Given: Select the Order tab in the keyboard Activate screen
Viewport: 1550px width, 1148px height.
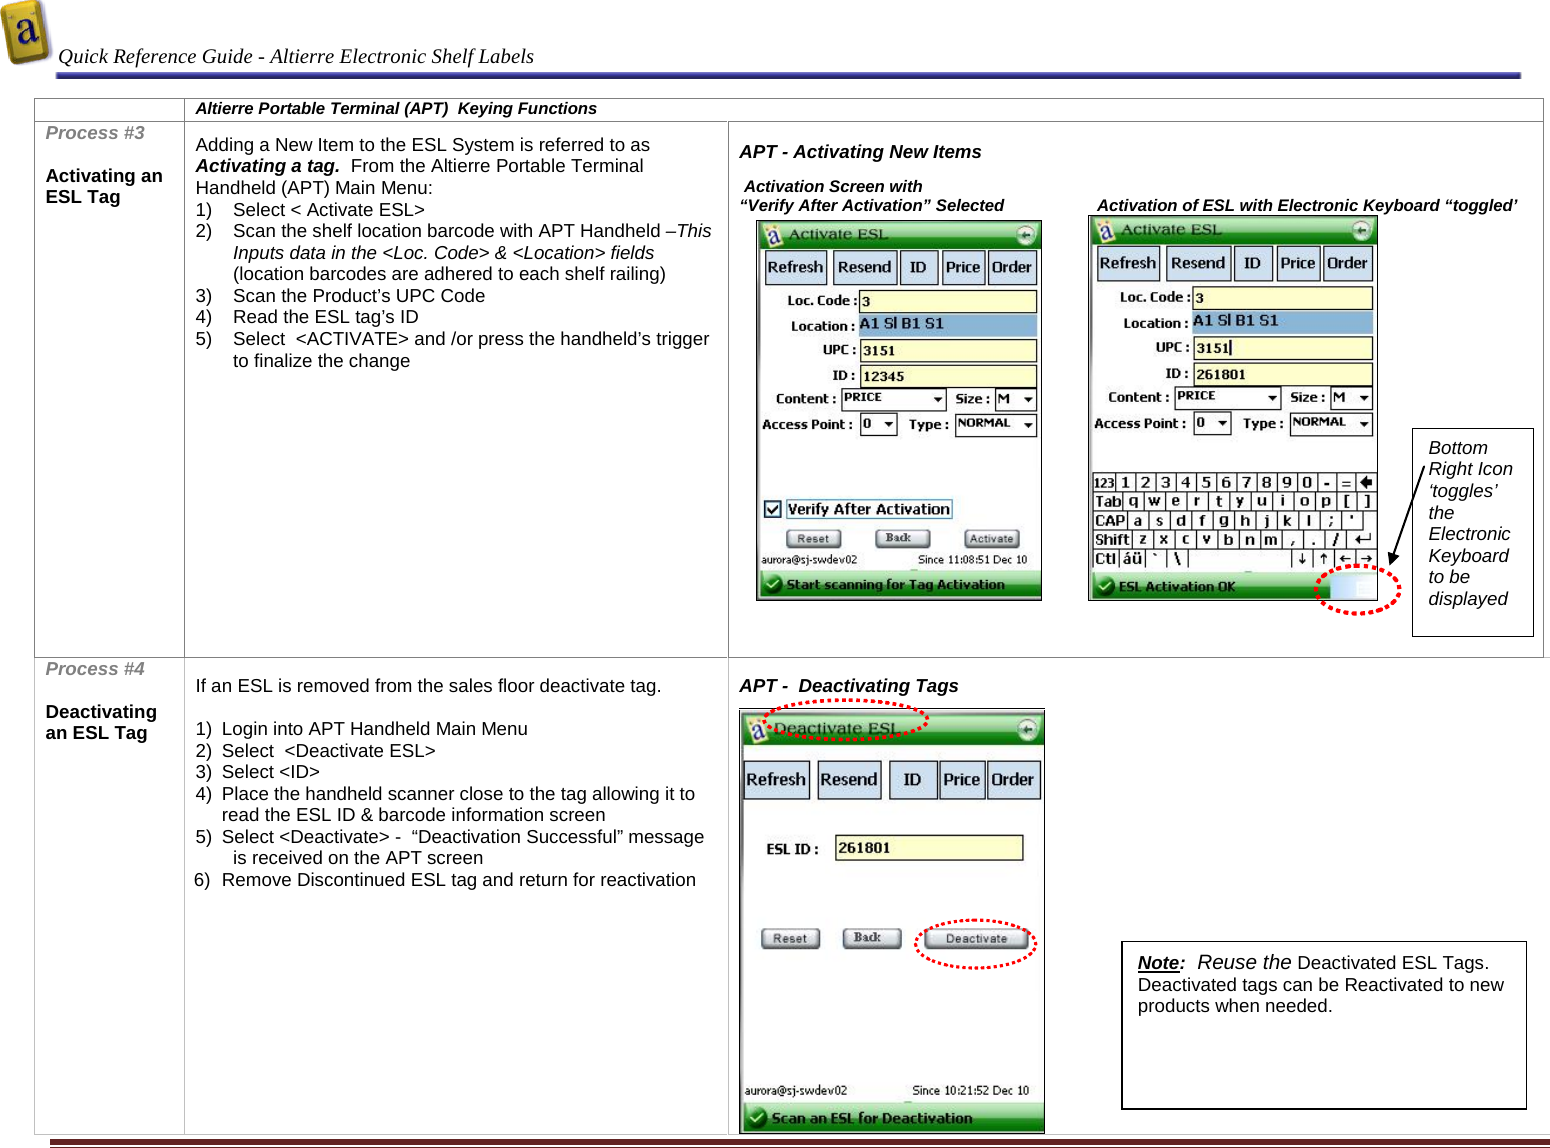Looking at the screenshot, I should pyautogui.click(x=1347, y=263).
